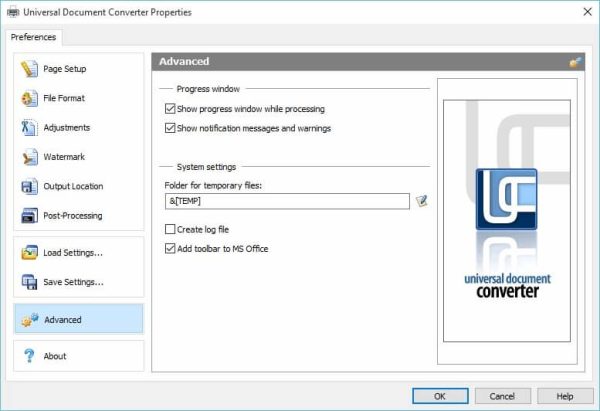Click the Cancel button

tap(502, 396)
